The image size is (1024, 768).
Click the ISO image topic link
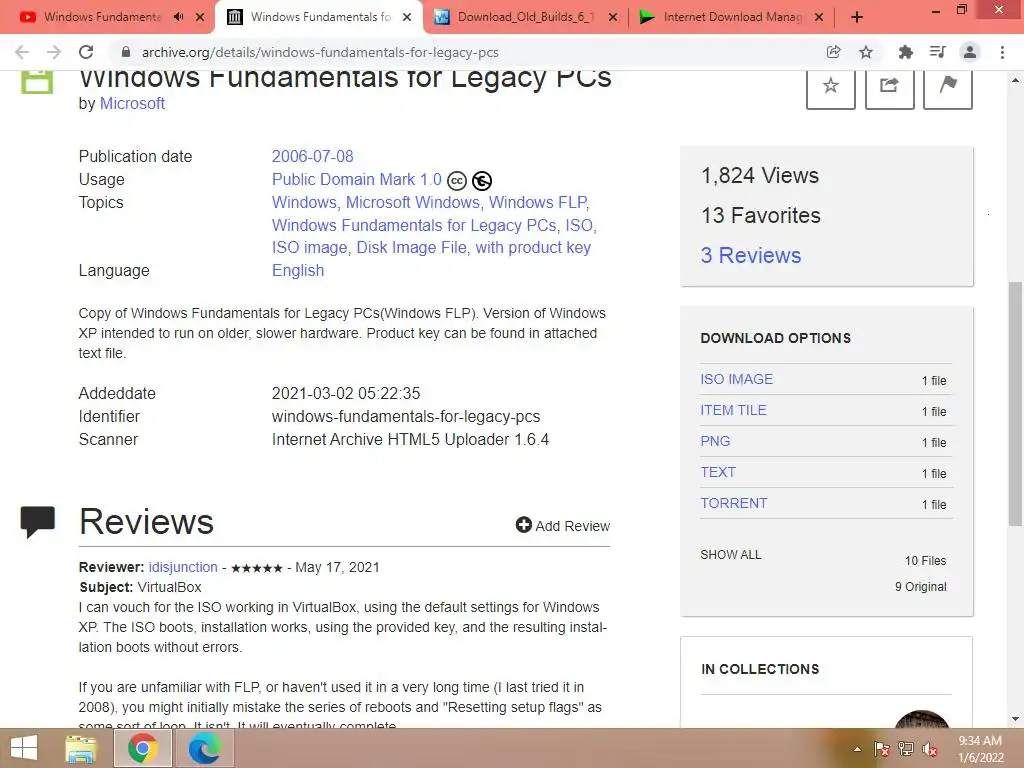[310, 248]
